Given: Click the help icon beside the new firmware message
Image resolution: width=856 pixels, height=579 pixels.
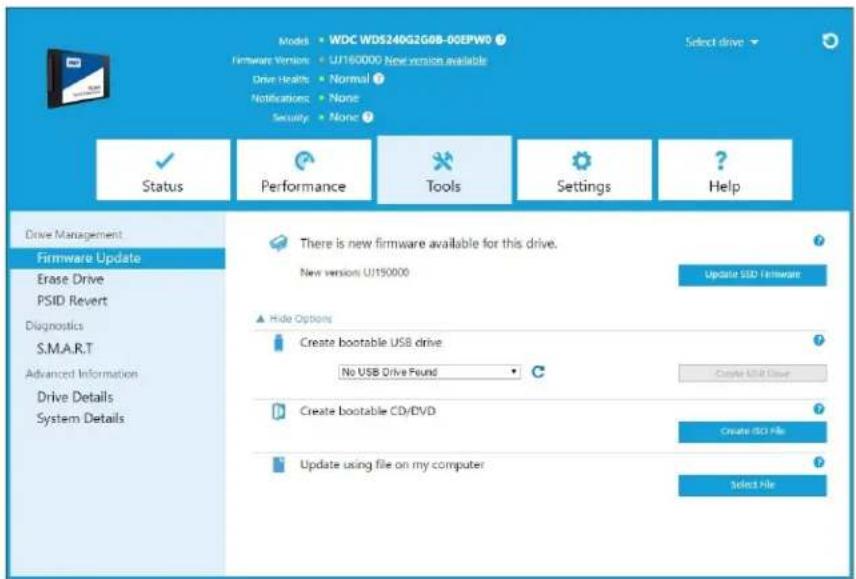Looking at the screenshot, I should (818, 241).
